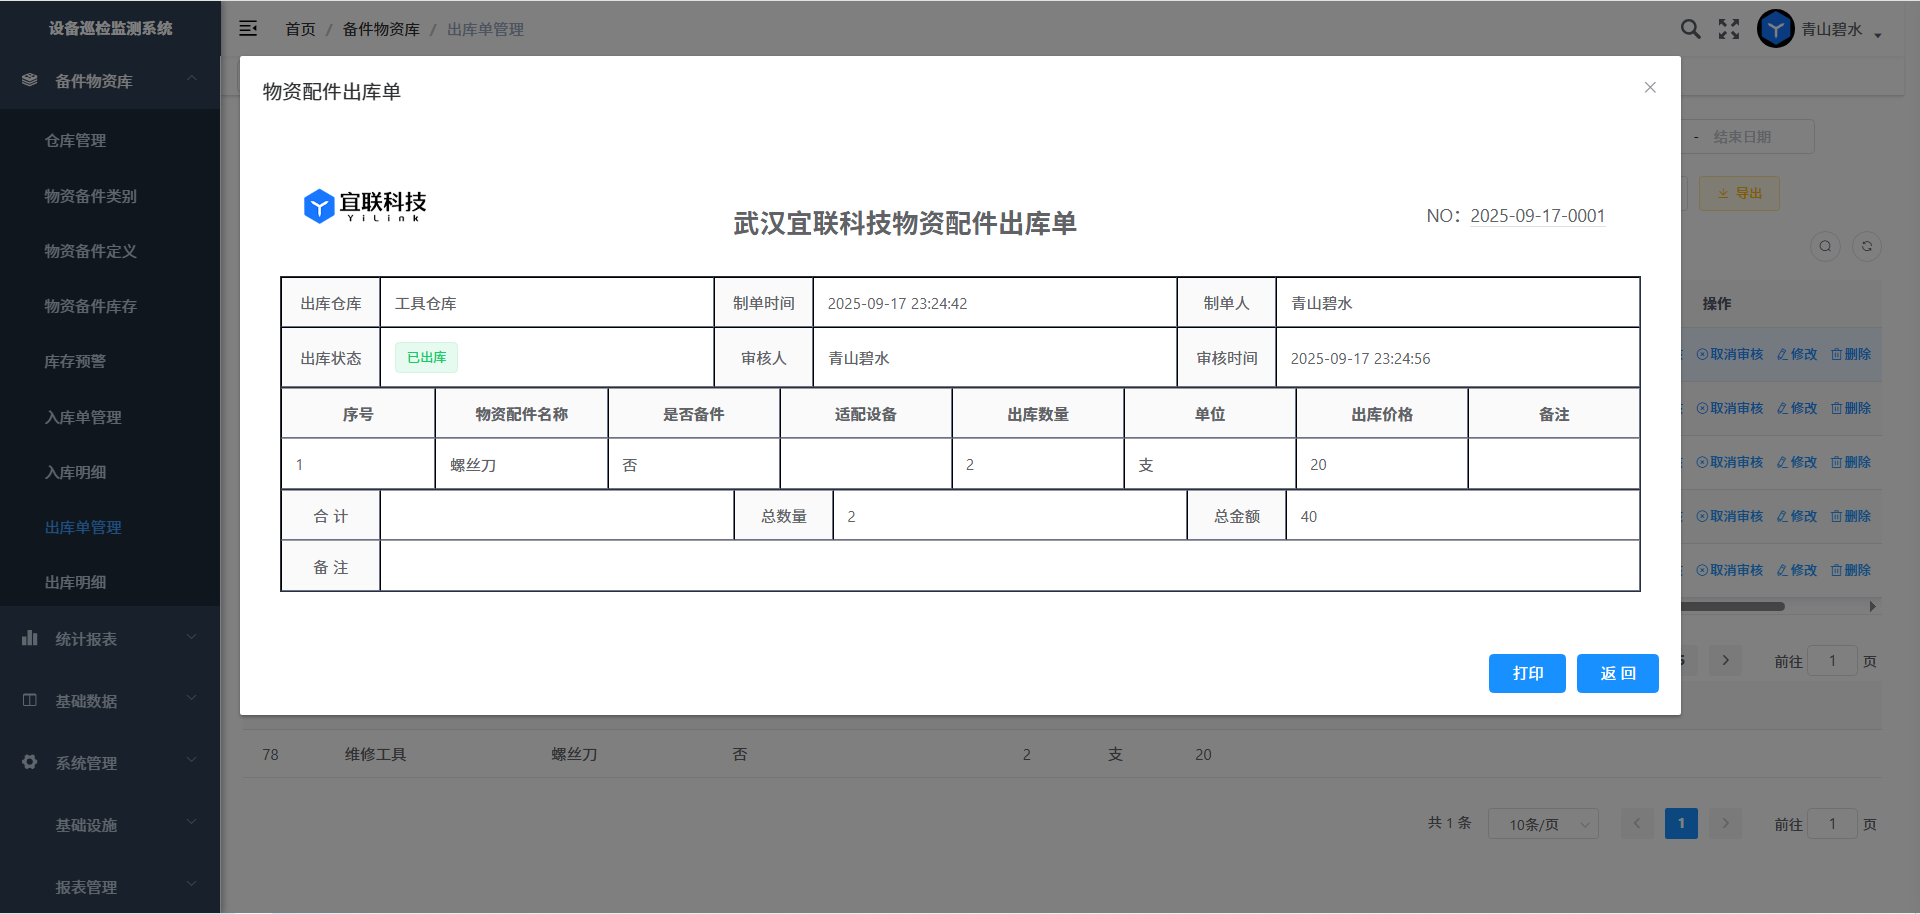Click the 宜联科技 logo in the form
The width and height of the screenshot is (1920, 914).
(x=365, y=206)
